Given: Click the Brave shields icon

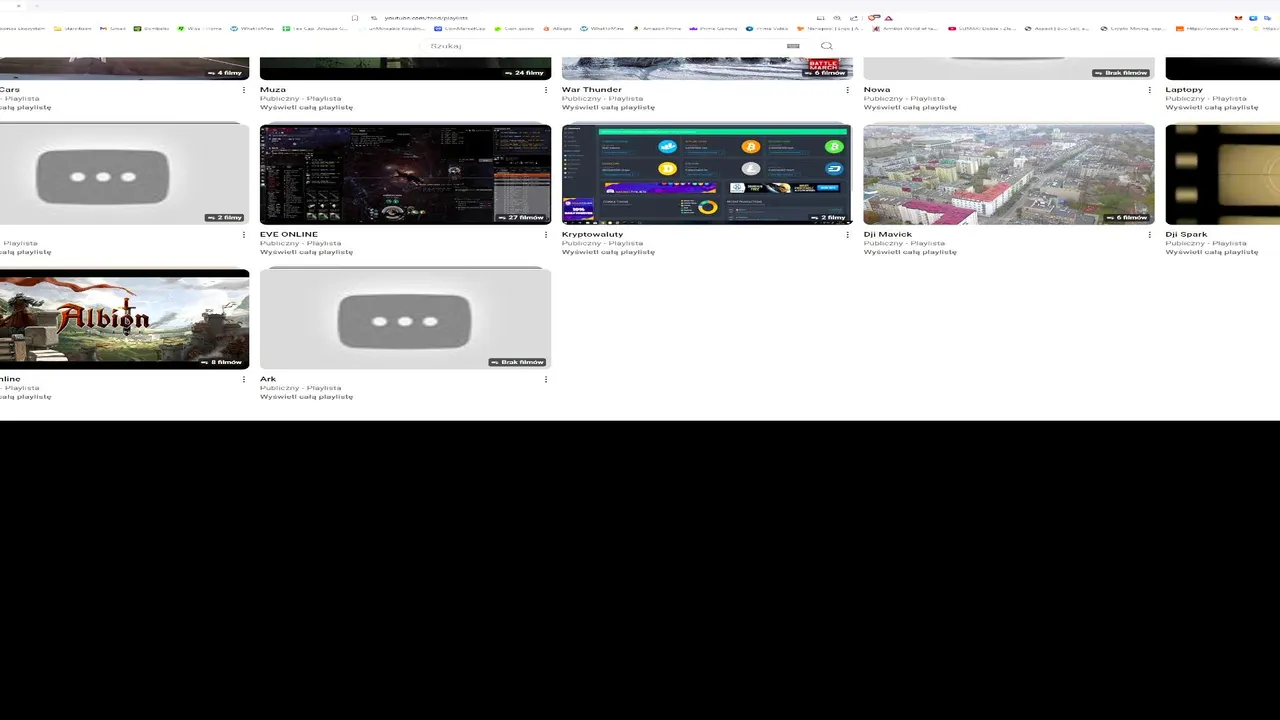Looking at the screenshot, I should (874, 18).
